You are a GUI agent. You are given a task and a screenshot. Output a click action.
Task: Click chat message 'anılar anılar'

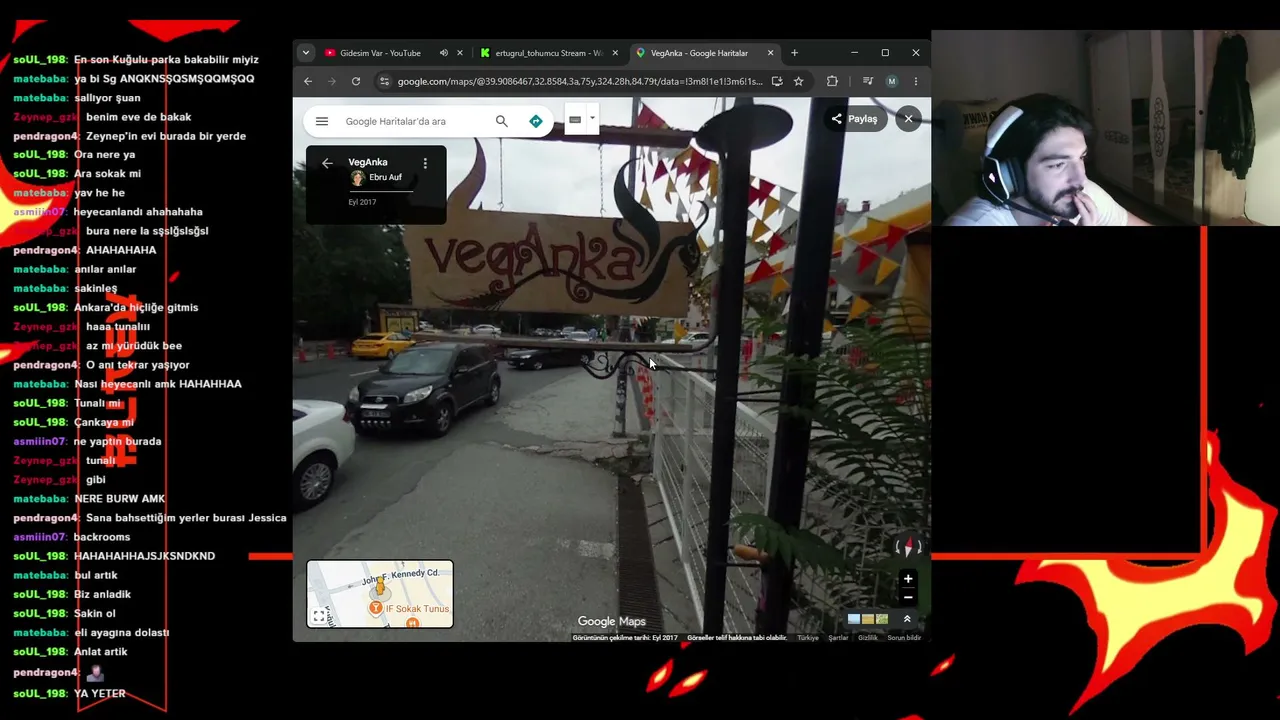(x=105, y=270)
